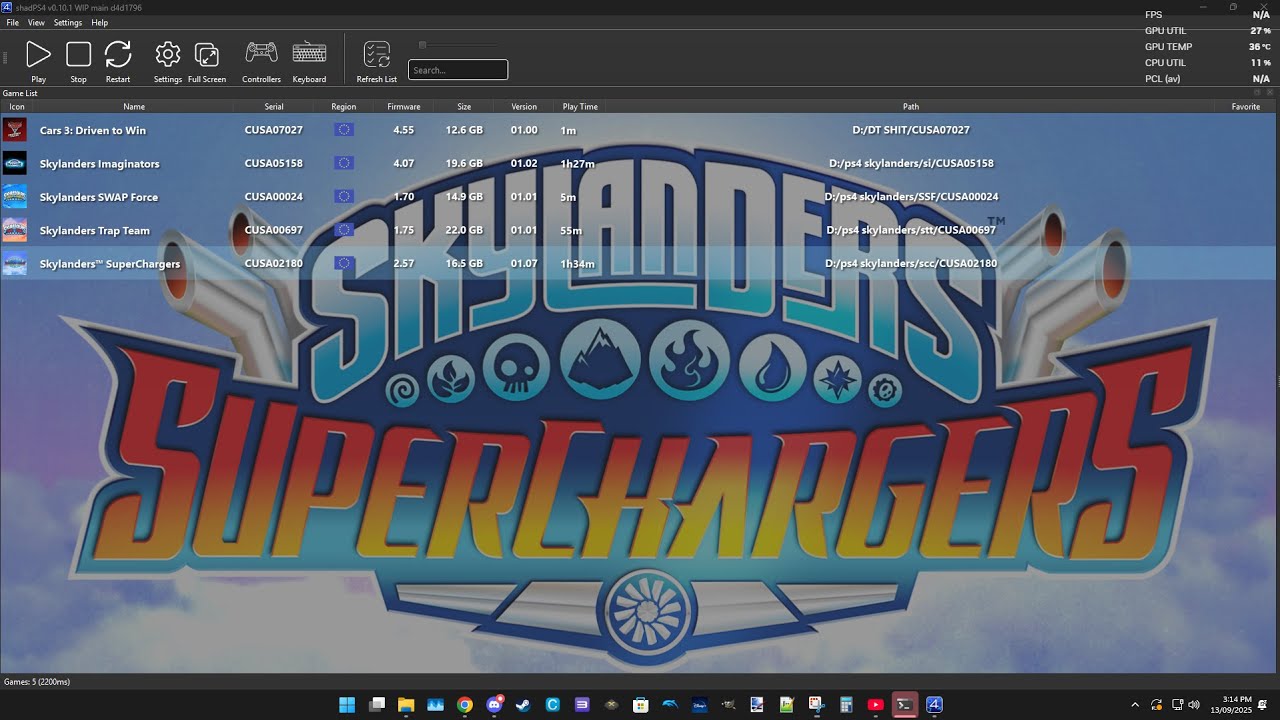This screenshot has width=1280, height=720.
Task: Open the notifications bell in tray
Action: pyautogui.click(x=1263, y=705)
